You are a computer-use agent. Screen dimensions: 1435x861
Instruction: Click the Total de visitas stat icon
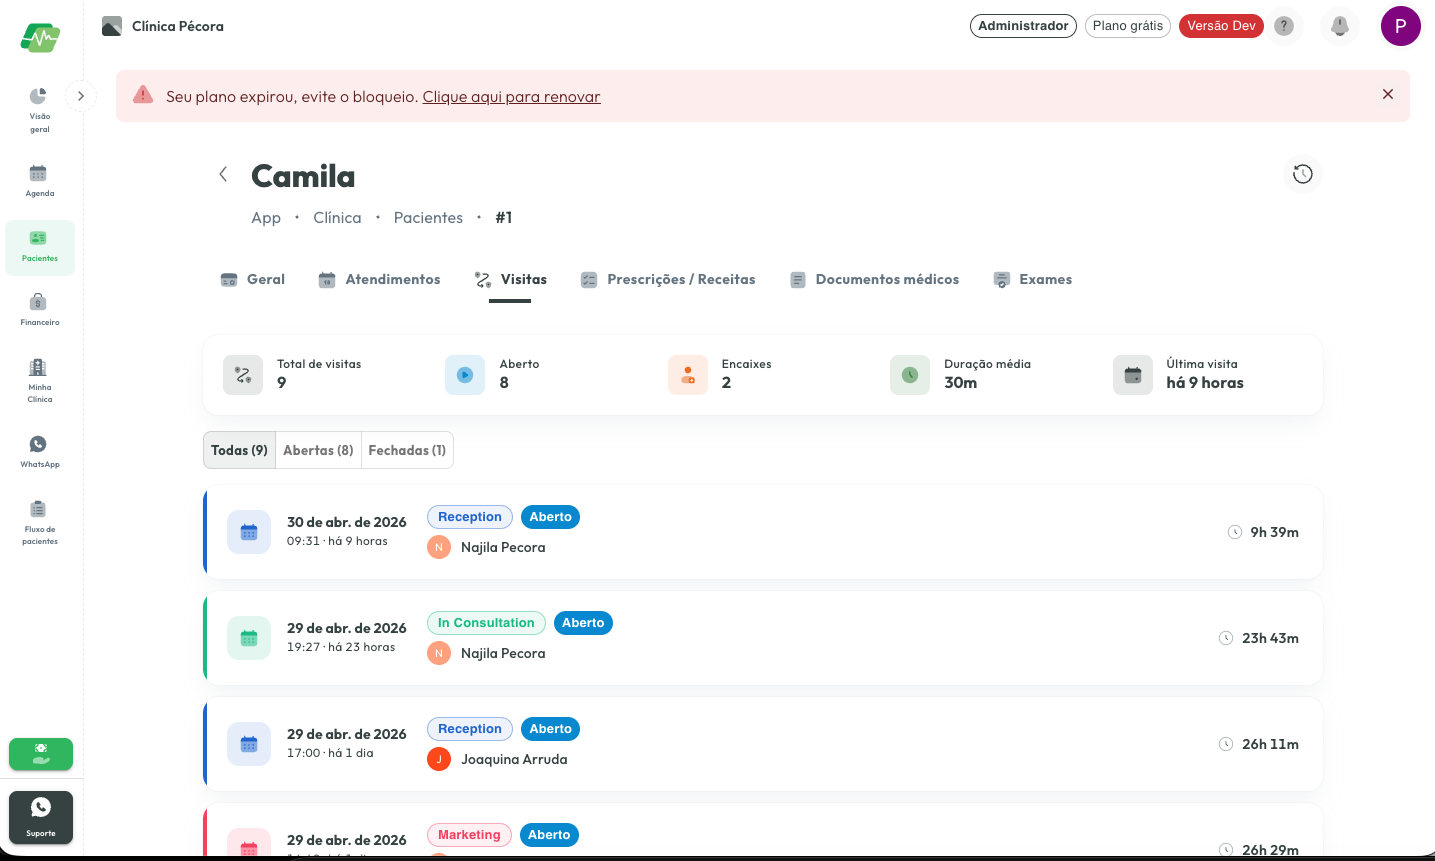click(243, 375)
